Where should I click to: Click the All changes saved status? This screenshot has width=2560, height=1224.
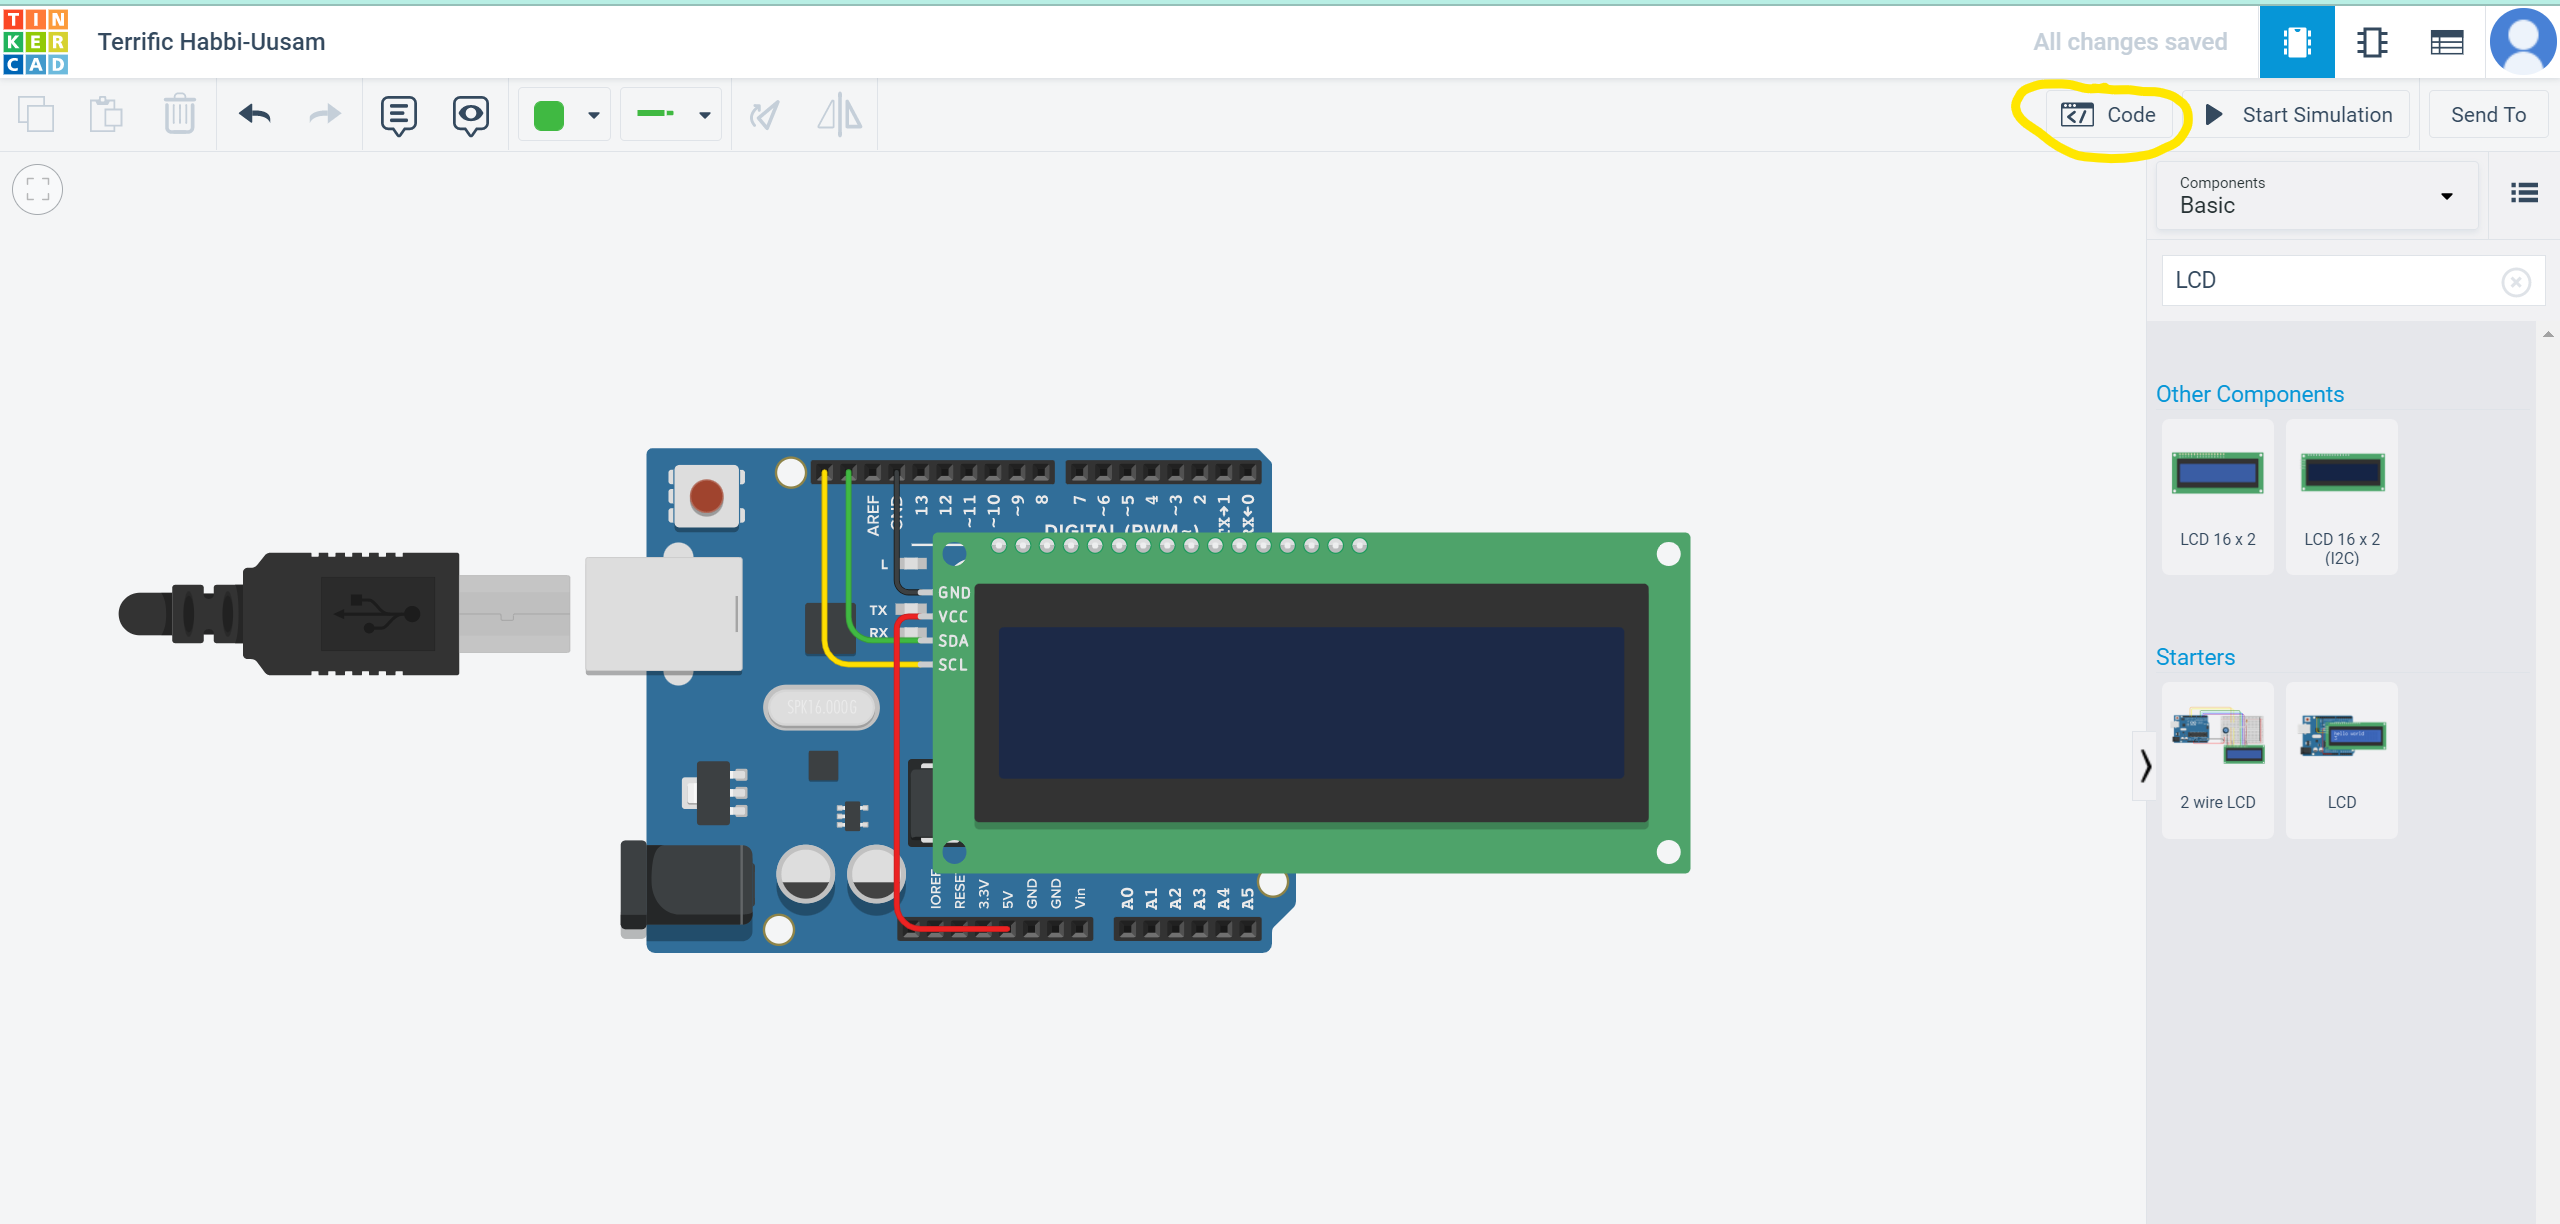pos(2130,42)
